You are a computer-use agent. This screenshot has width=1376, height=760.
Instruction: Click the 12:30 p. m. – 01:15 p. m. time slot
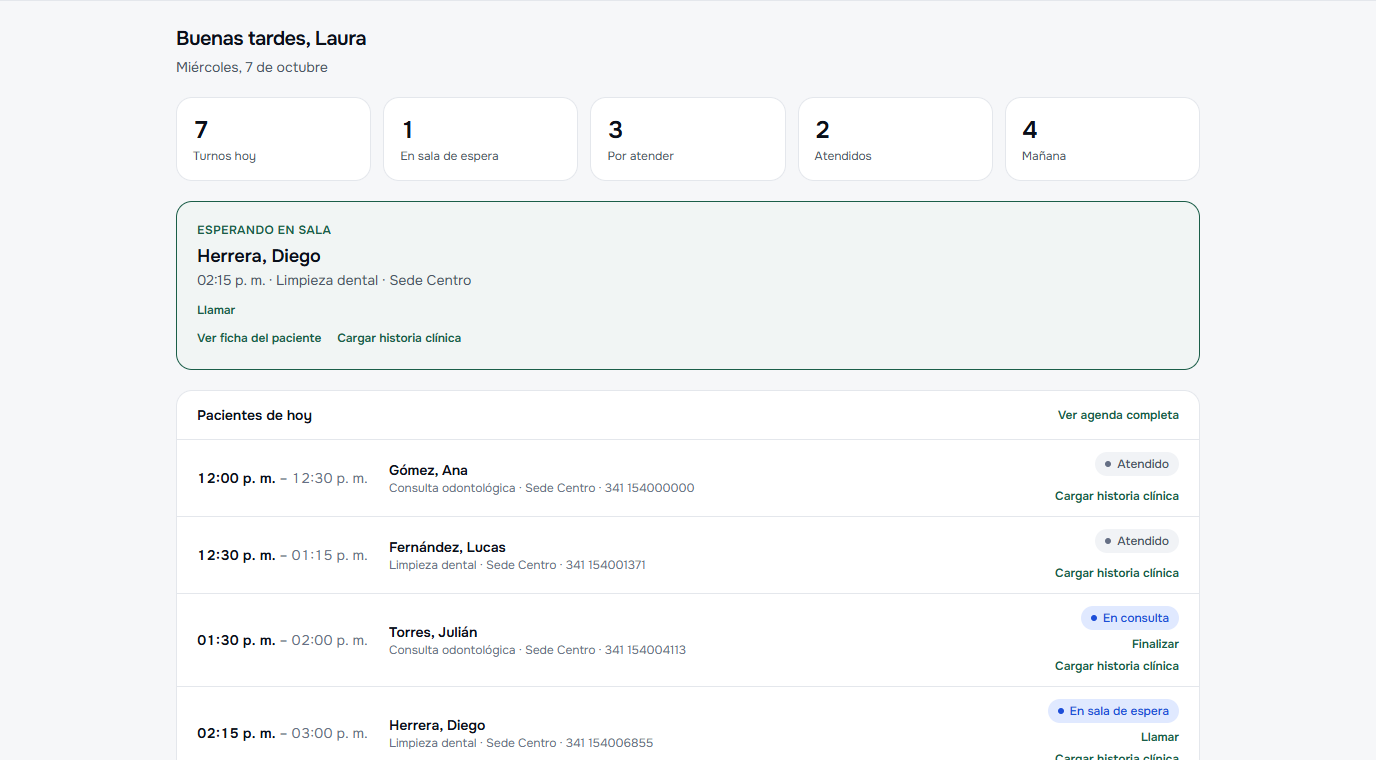pos(282,555)
